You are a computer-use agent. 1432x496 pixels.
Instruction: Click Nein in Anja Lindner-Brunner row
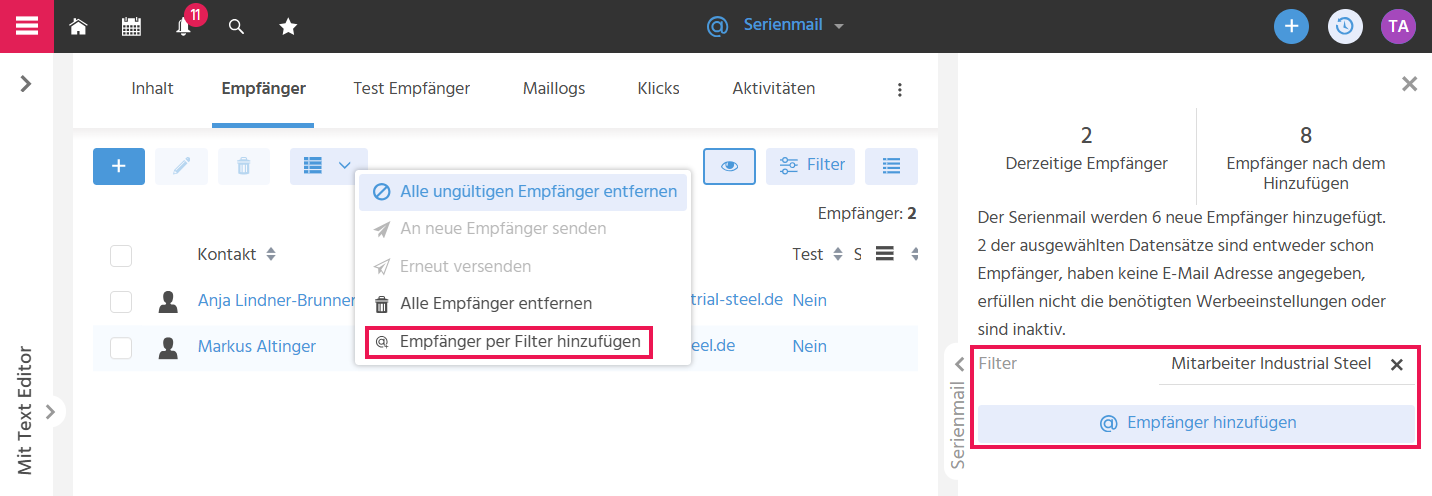point(810,300)
